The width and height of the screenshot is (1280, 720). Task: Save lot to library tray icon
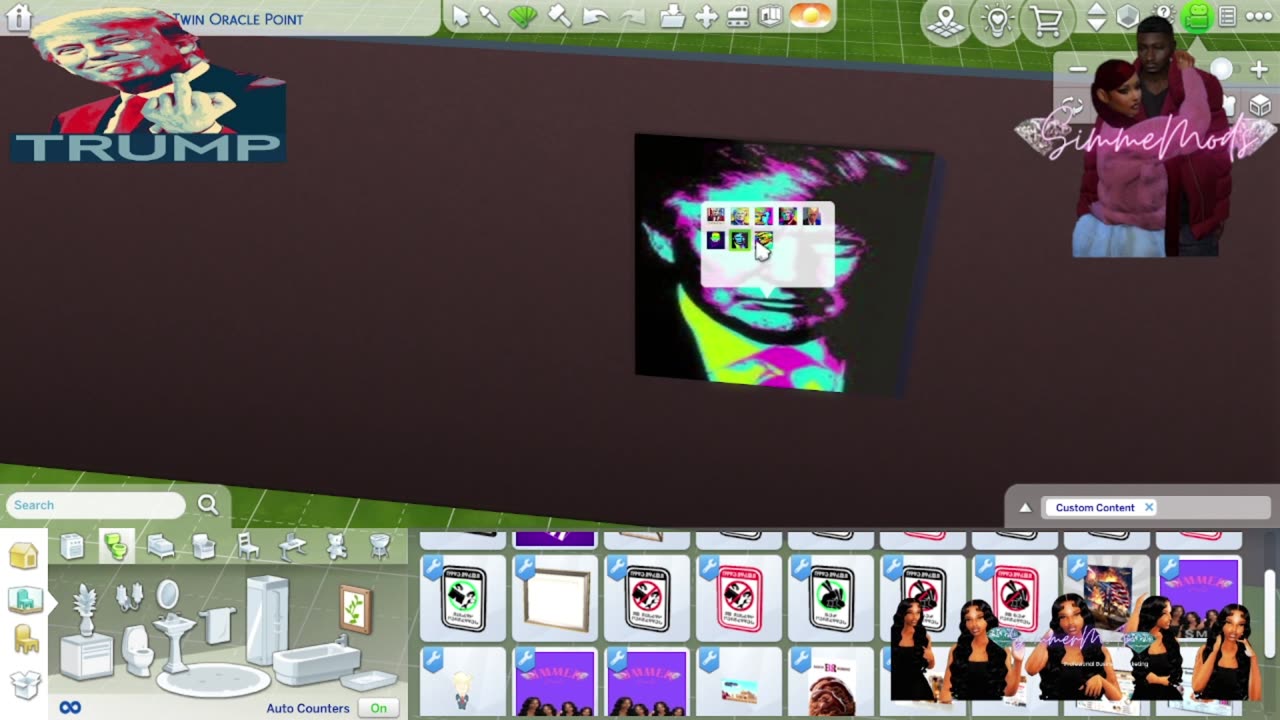pyautogui.click(x=672, y=16)
